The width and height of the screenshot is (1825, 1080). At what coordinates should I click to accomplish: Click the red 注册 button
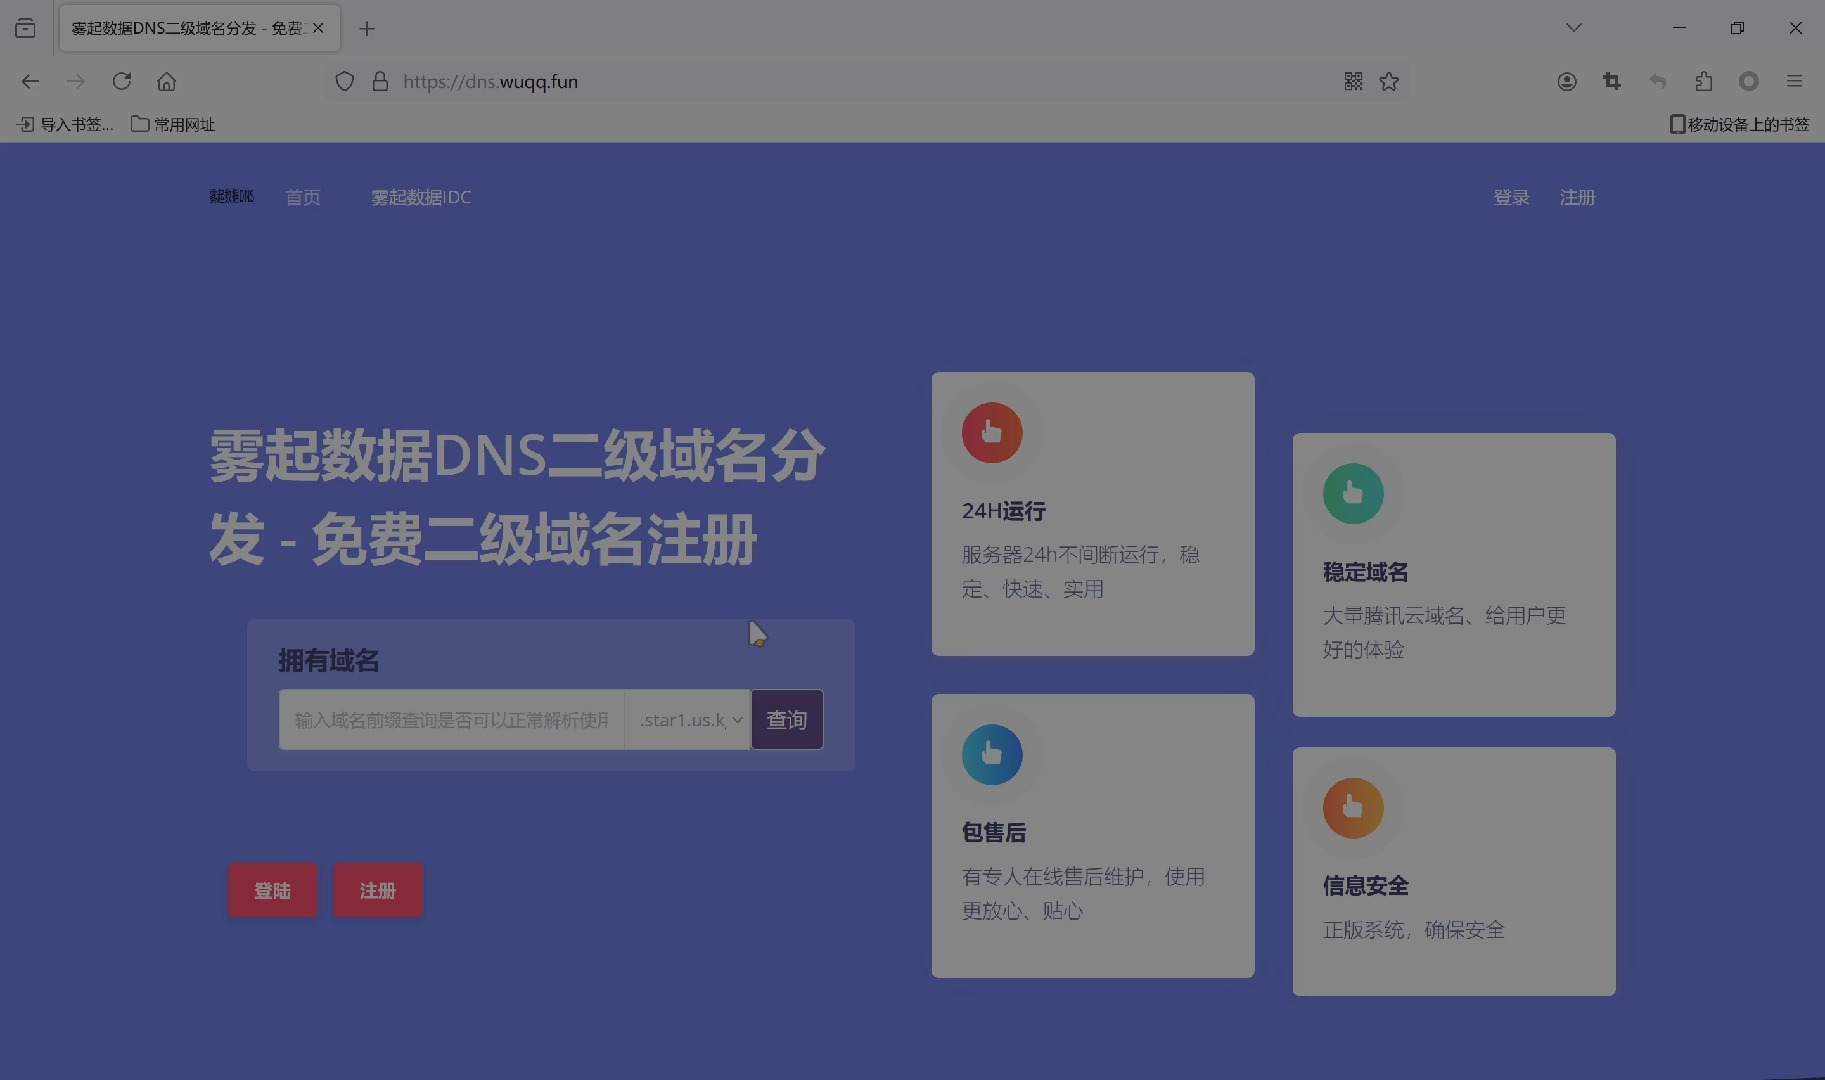378,890
